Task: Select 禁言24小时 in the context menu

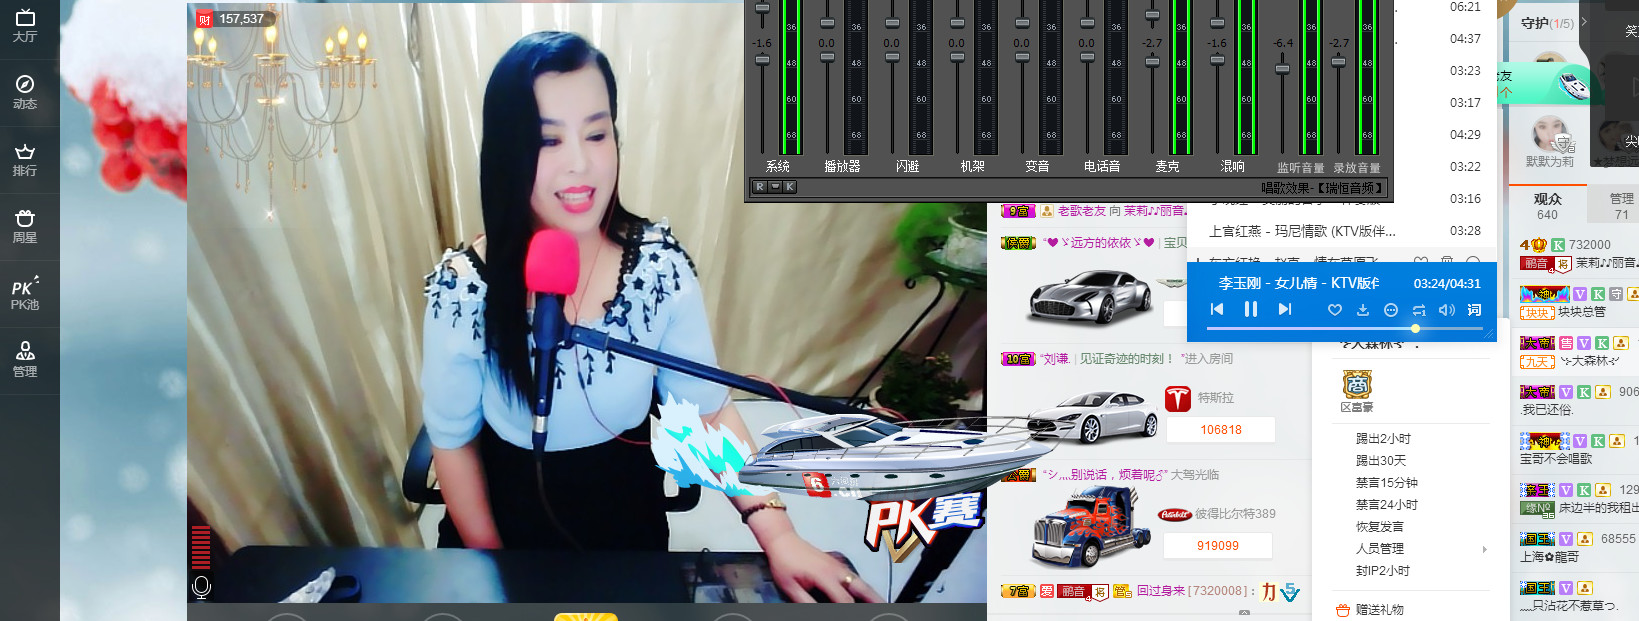Action: [1386, 505]
